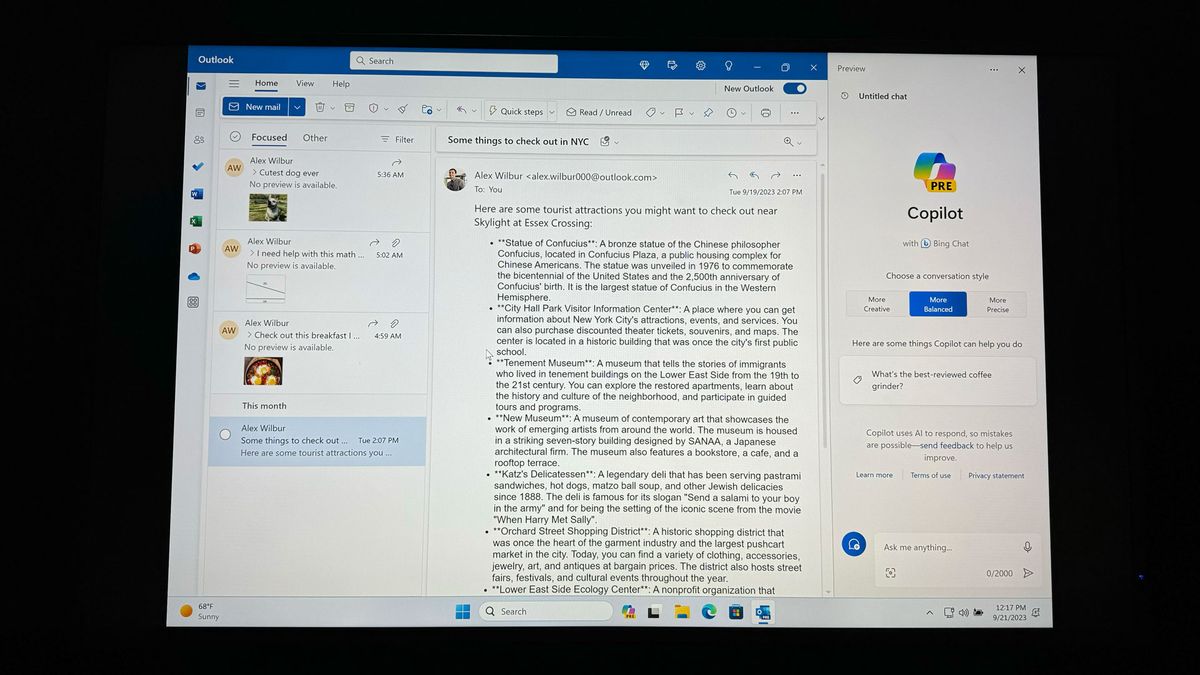Open Copilot chat history clock icon

pyautogui.click(x=845, y=96)
